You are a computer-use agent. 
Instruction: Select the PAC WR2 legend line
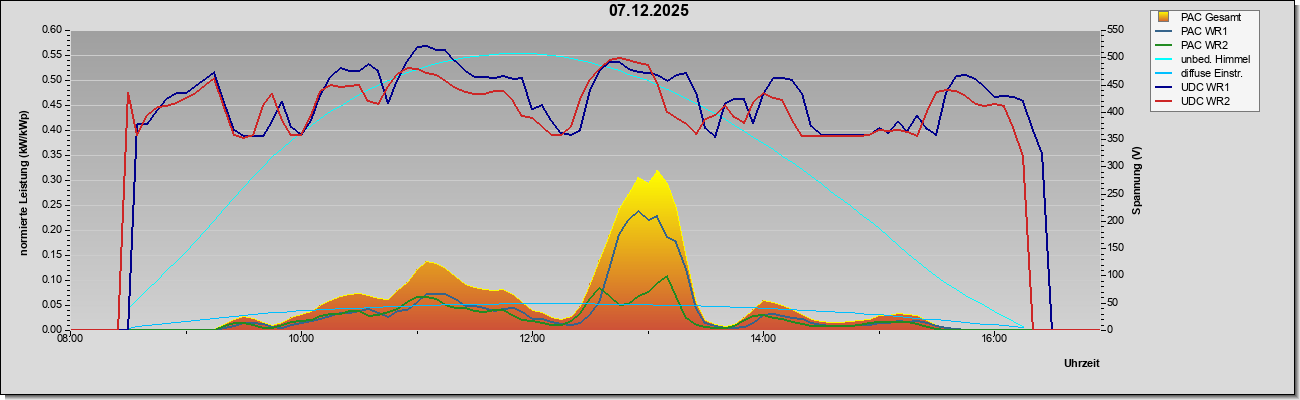(1164, 45)
